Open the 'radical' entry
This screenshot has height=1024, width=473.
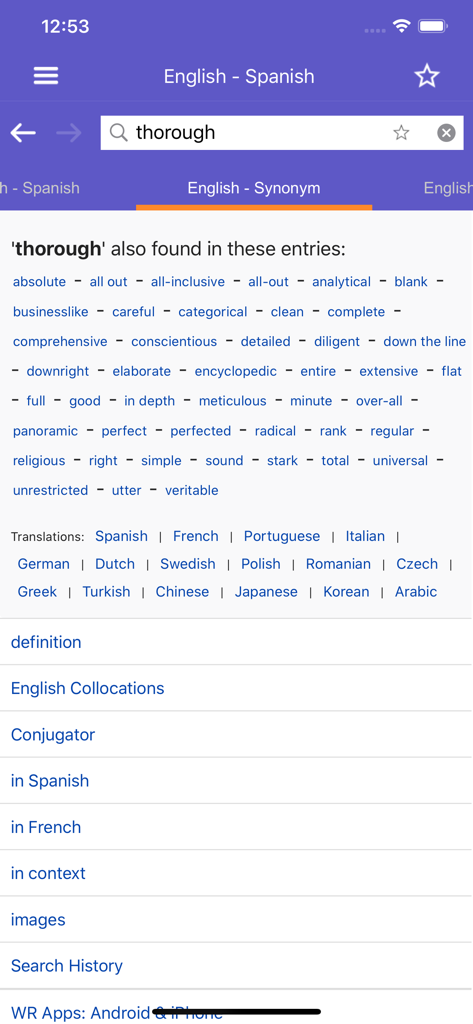click(x=275, y=431)
